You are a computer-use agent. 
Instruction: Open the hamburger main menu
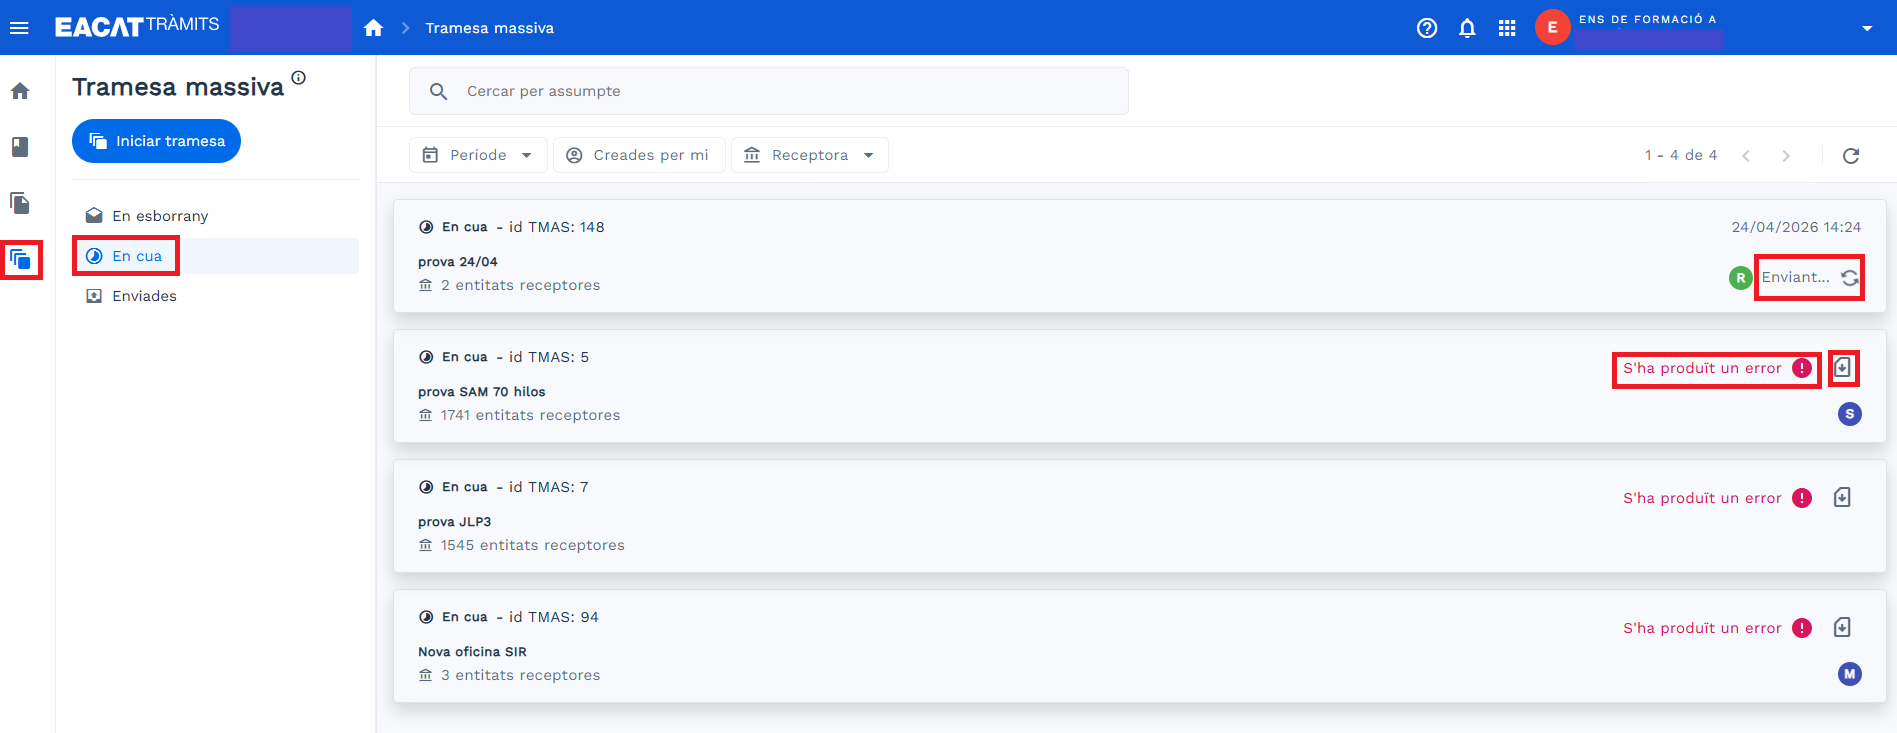click(19, 28)
